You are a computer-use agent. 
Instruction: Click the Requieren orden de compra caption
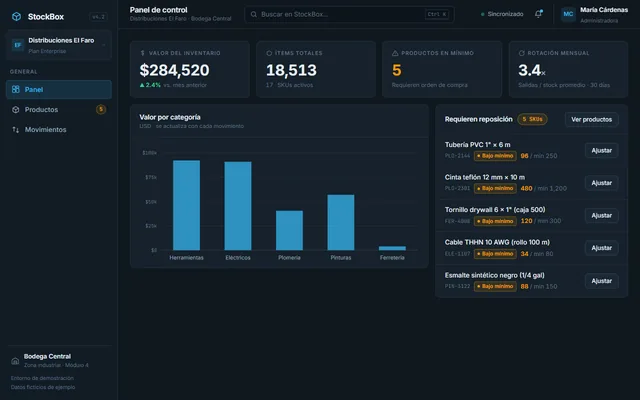(429, 85)
